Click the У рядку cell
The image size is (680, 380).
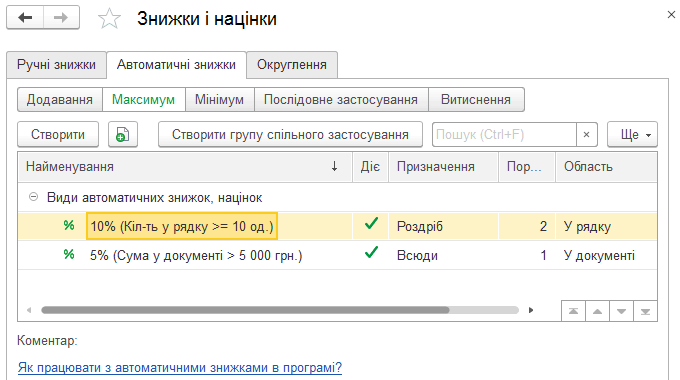click(x=606, y=226)
